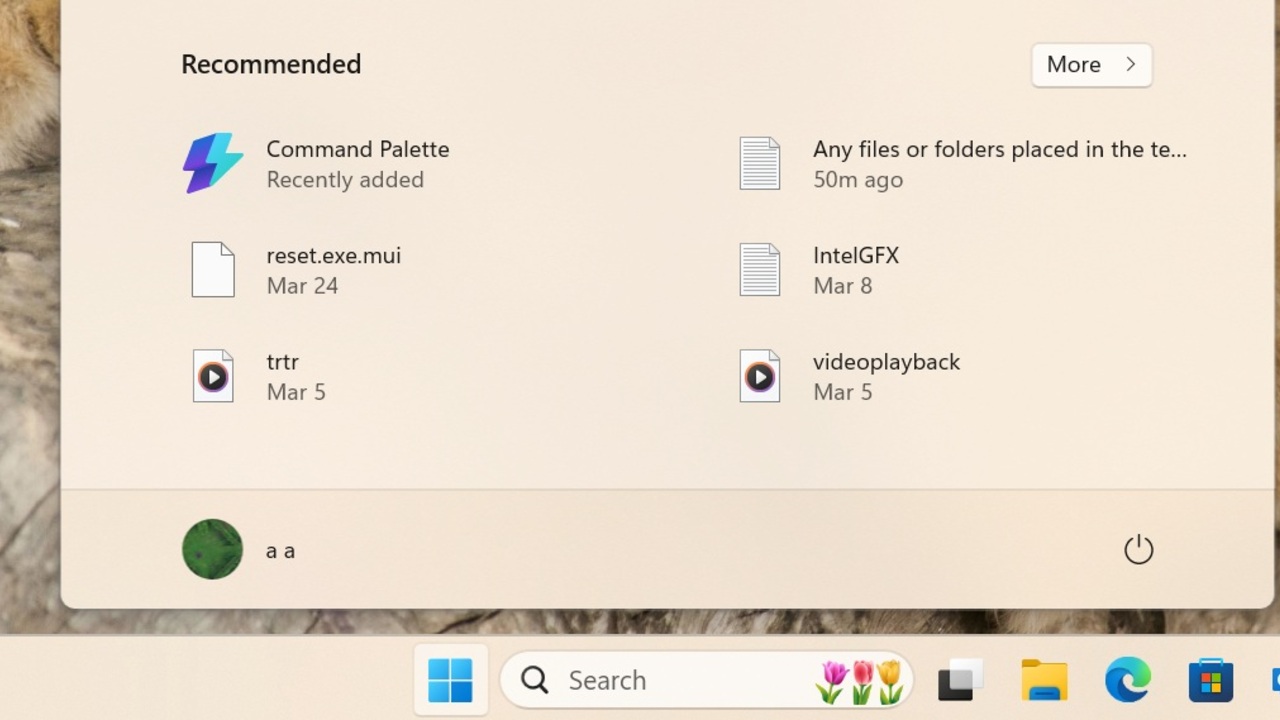This screenshot has height=720, width=1280.
Task: Click the user a a profile picture
Action: tap(212, 549)
